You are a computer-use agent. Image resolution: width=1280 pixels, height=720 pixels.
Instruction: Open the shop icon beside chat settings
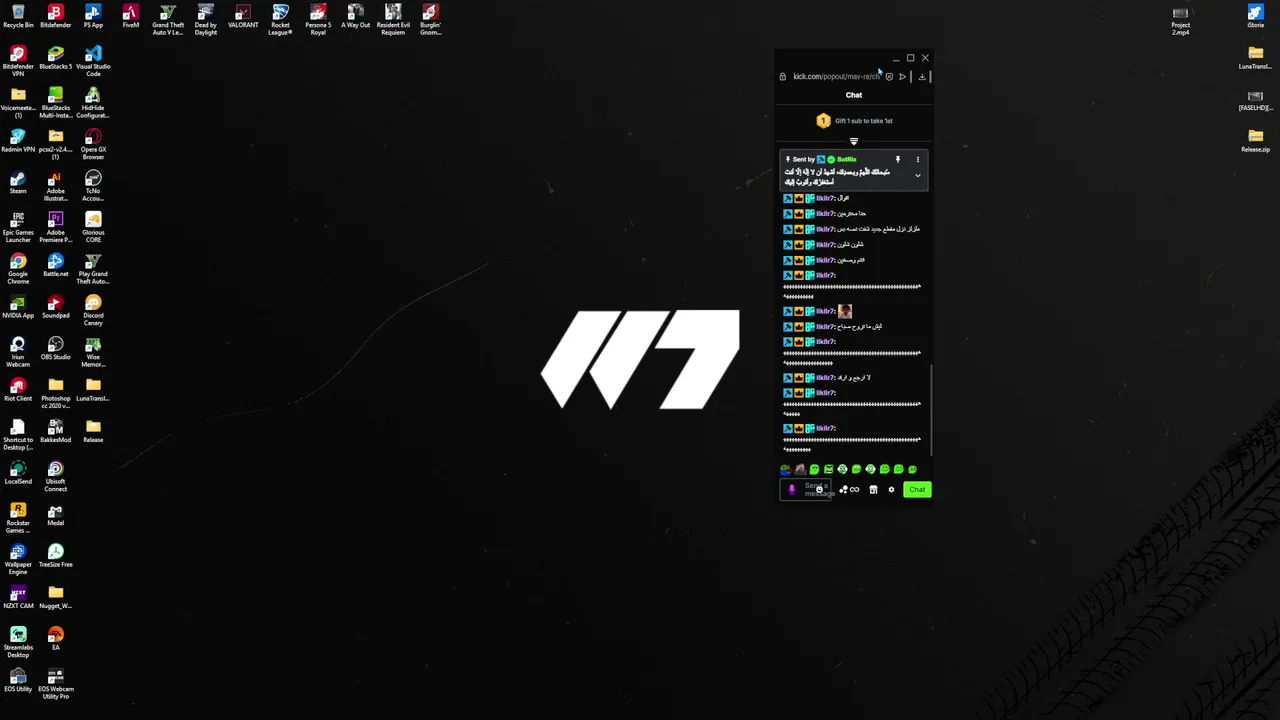(x=873, y=490)
